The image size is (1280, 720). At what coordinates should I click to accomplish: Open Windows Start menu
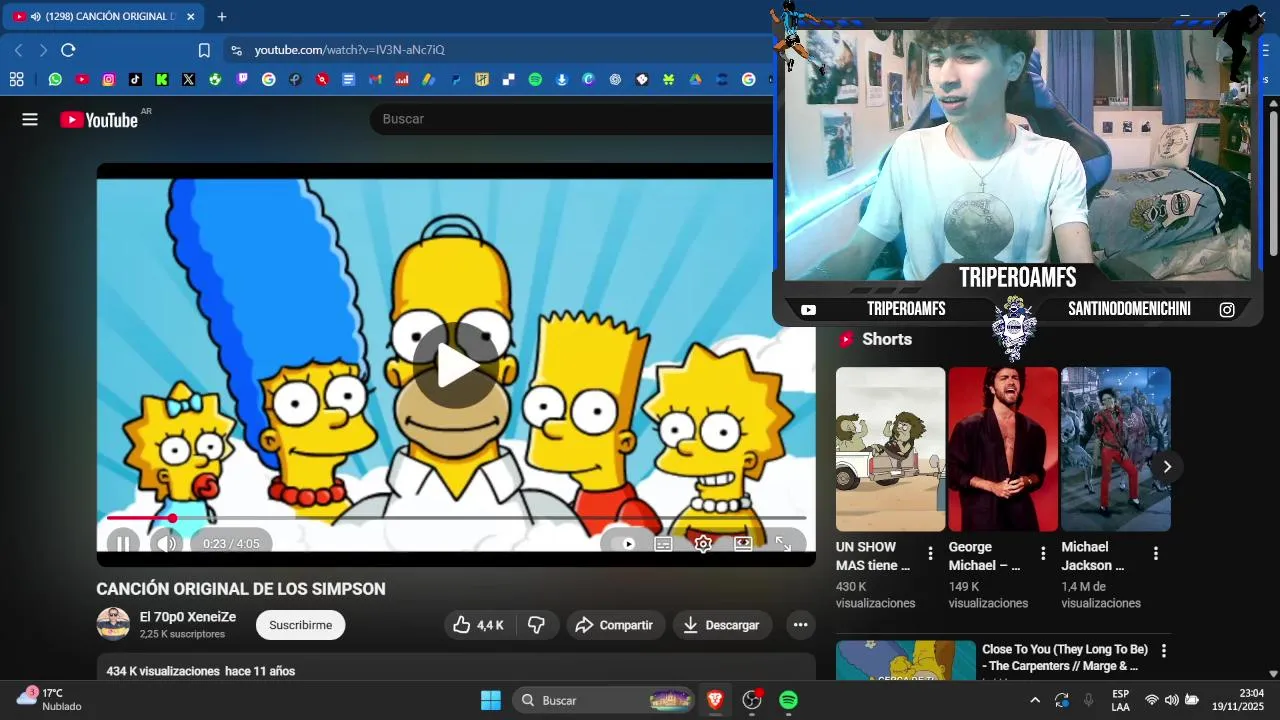(x=491, y=700)
